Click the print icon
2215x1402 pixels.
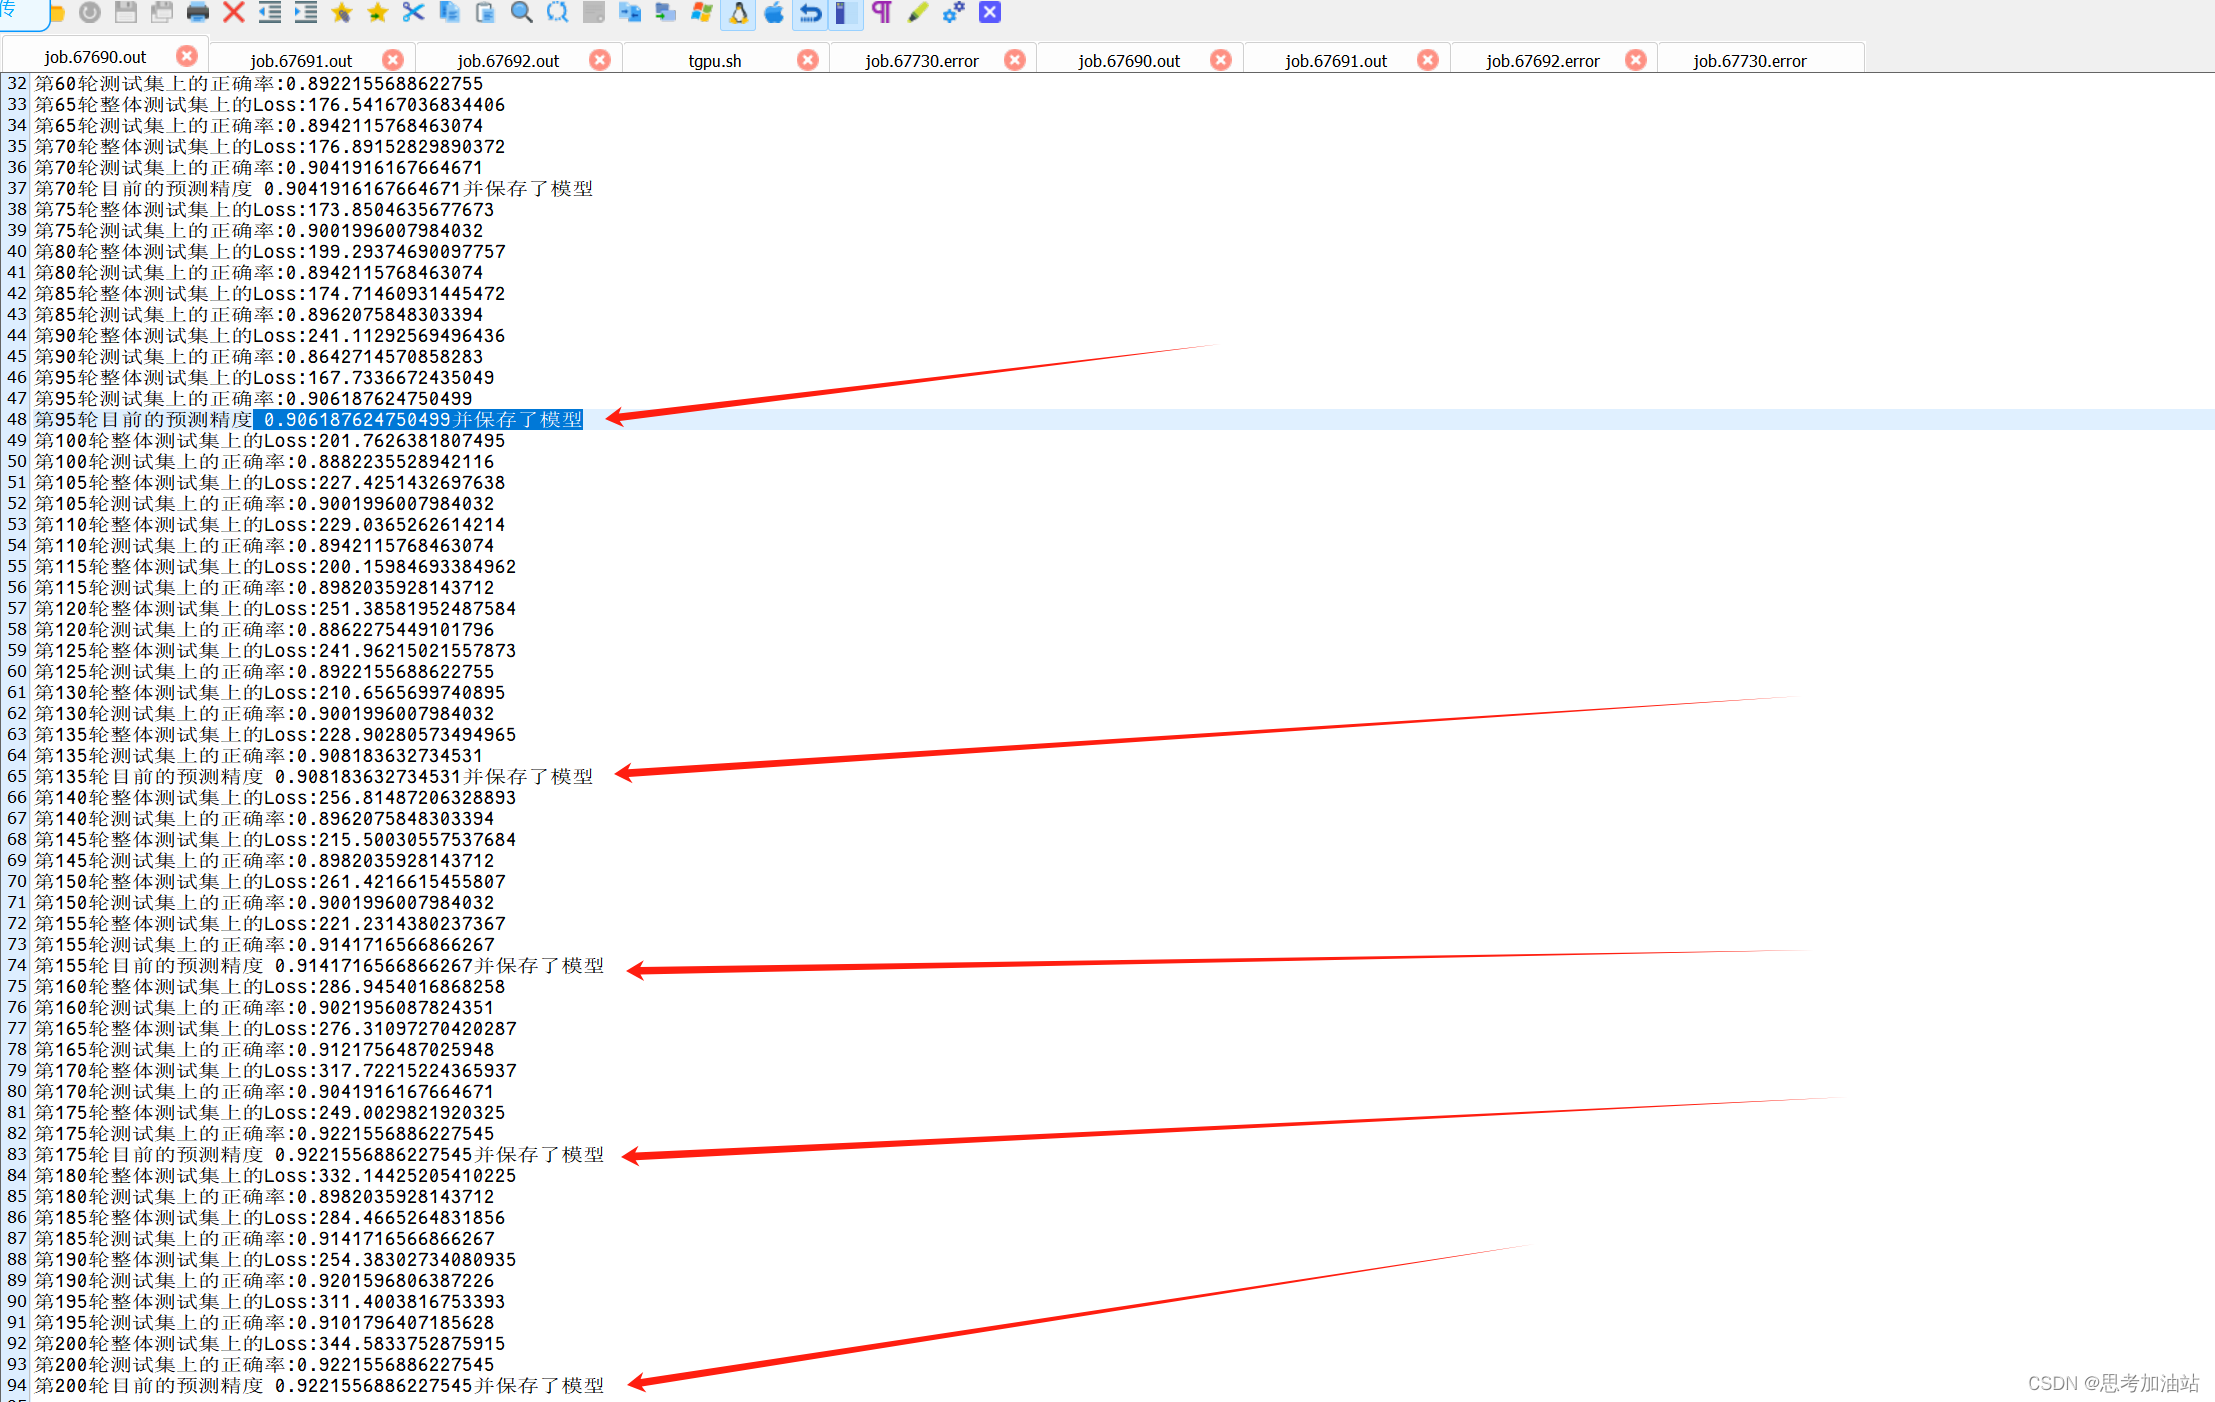pos(197,12)
